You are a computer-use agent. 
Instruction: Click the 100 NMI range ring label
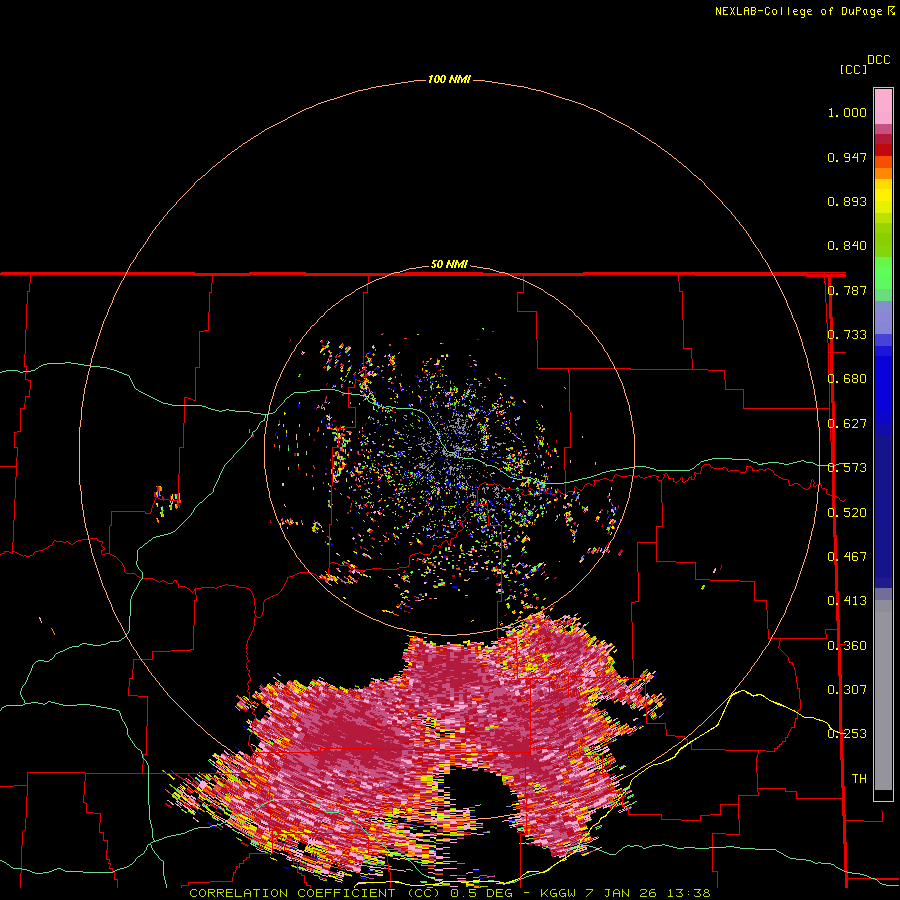pos(449,79)
